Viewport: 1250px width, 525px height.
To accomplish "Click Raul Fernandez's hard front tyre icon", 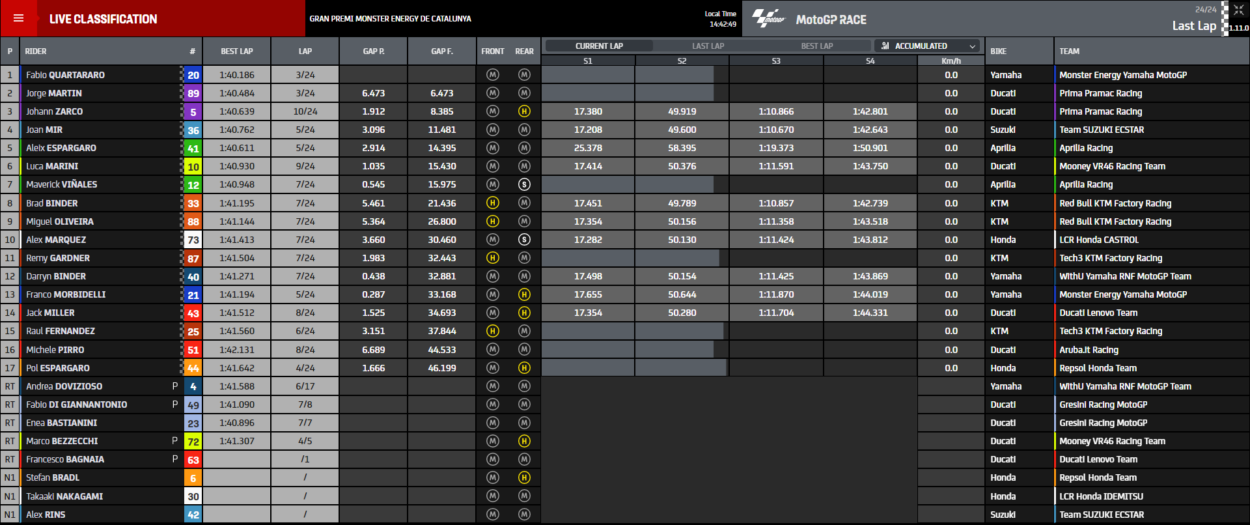I will pos(492,331).
